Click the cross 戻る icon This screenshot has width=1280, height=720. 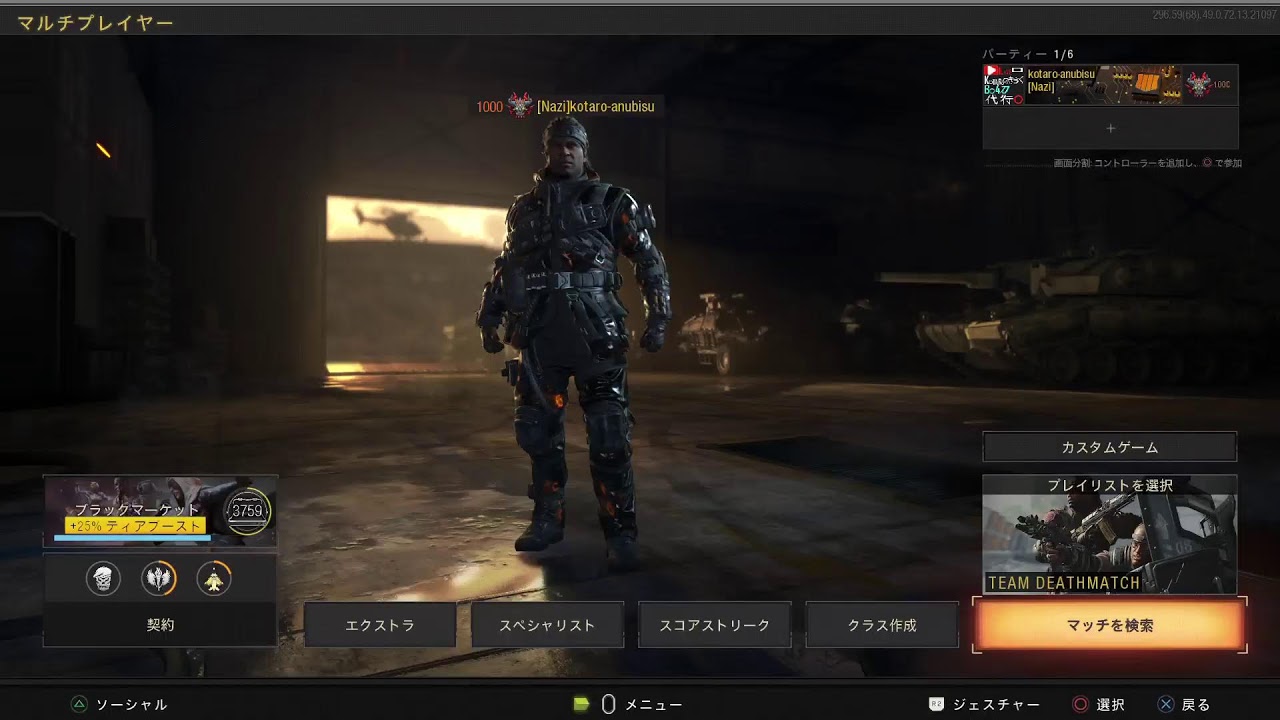(1166, 704)
